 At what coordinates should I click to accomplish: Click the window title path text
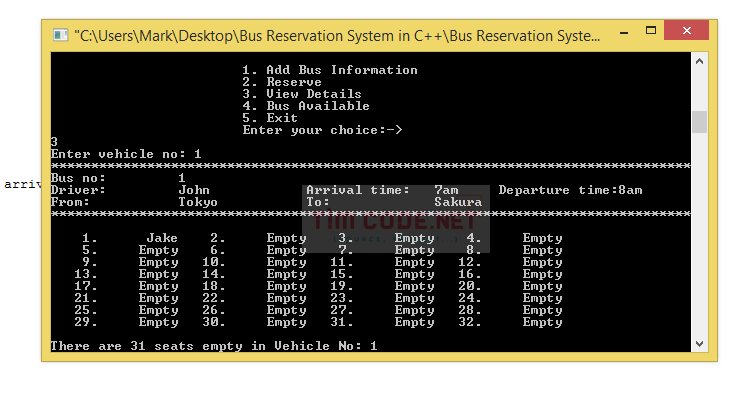[337, 35]
